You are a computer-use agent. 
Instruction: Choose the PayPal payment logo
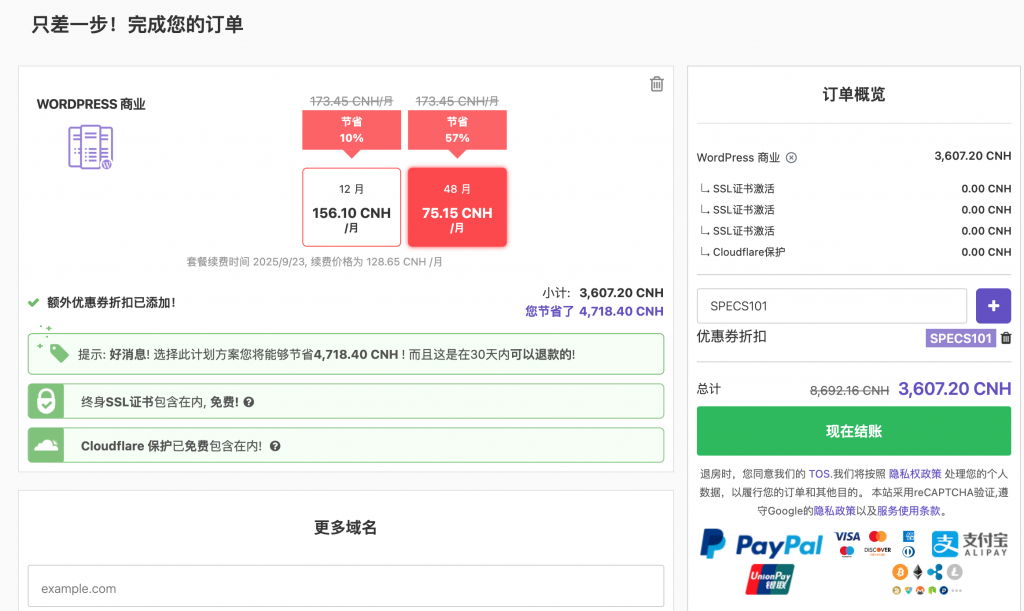[x=761, y=544]
